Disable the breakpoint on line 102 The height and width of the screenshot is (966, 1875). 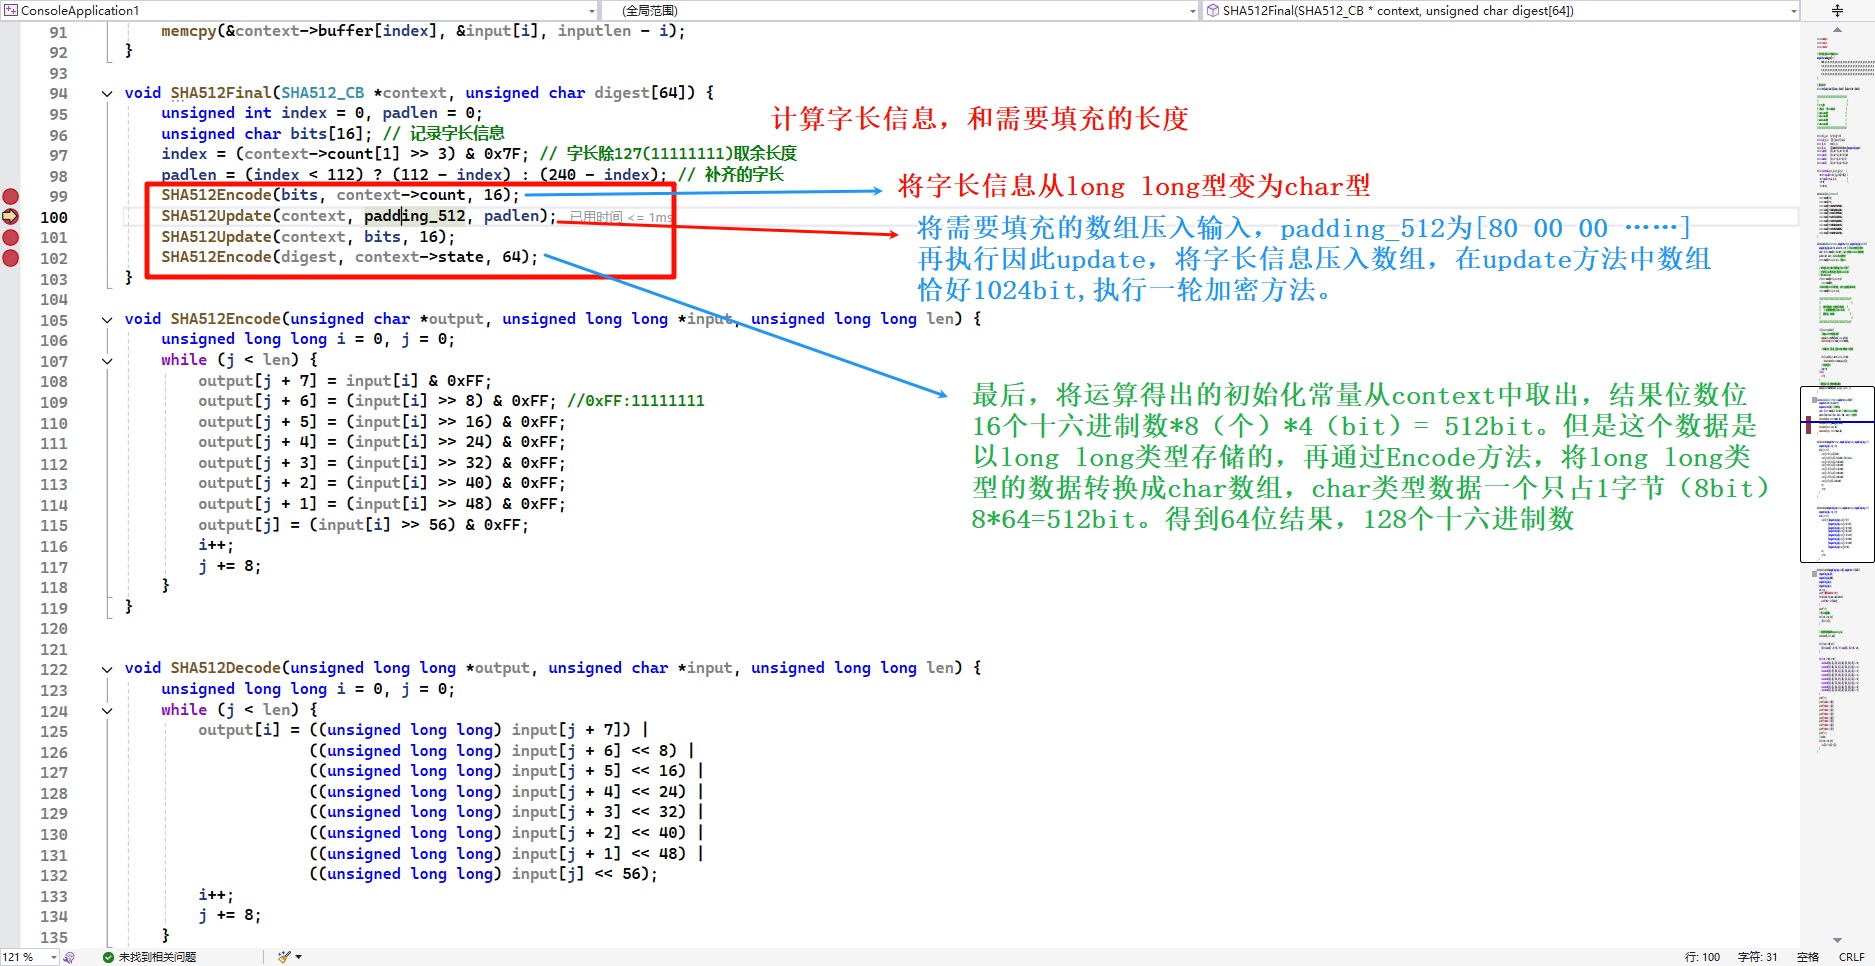click(x=11, y=258)
